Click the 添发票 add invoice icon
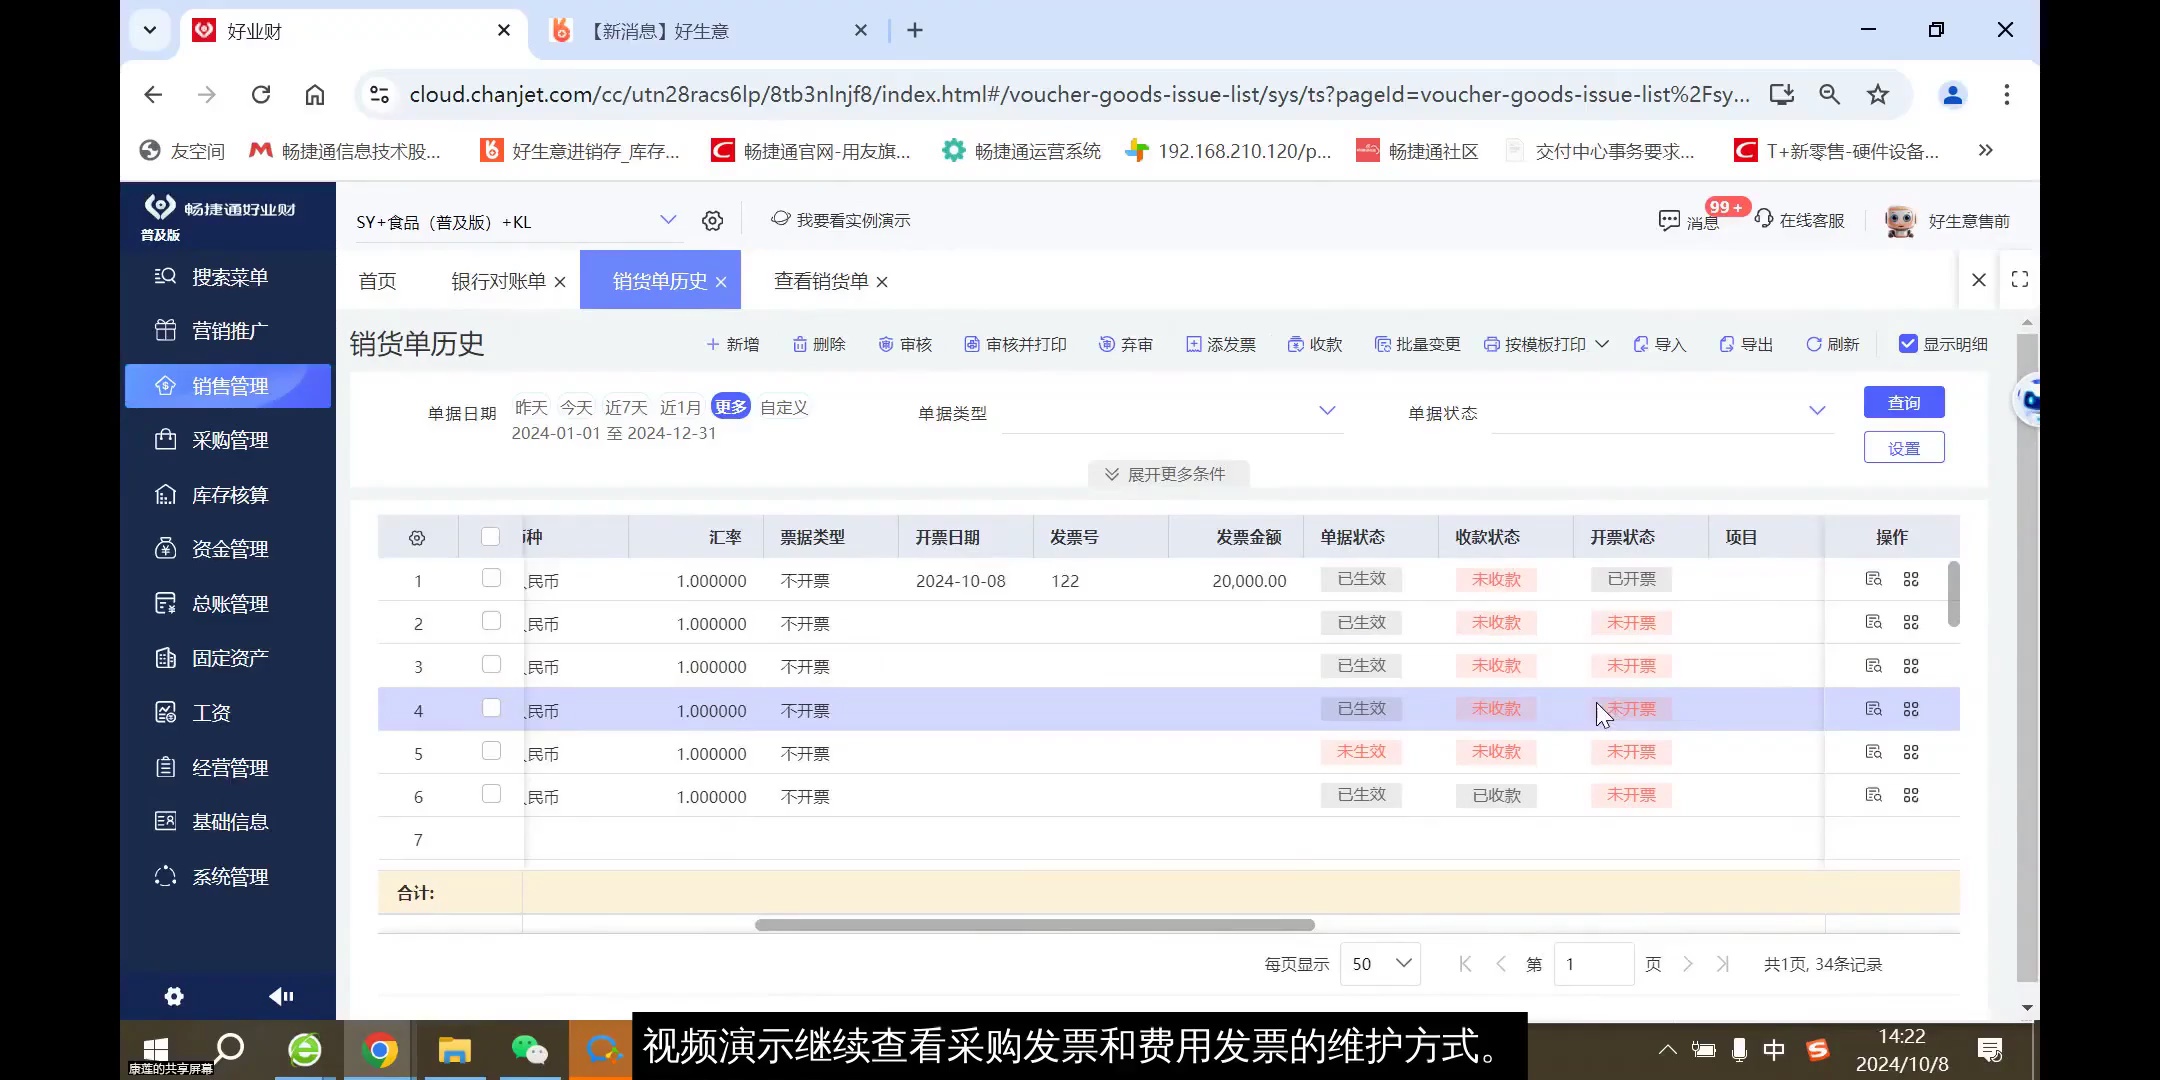This screenshot has height=1080, width=2160. (x=1220, y=343)
